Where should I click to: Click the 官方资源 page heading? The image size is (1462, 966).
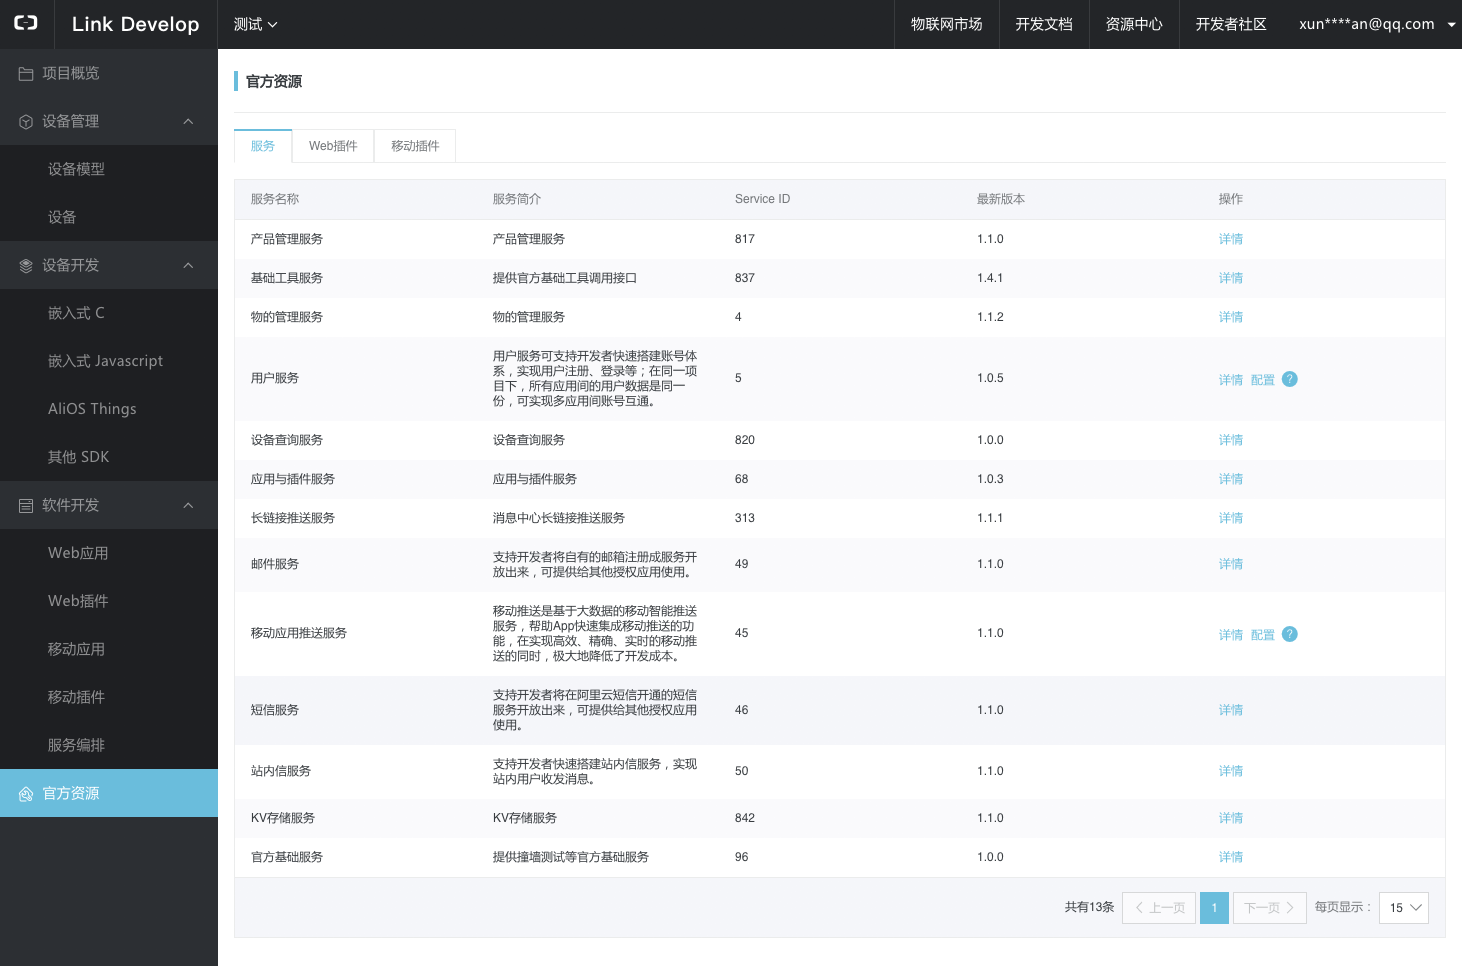pos(274,81)
